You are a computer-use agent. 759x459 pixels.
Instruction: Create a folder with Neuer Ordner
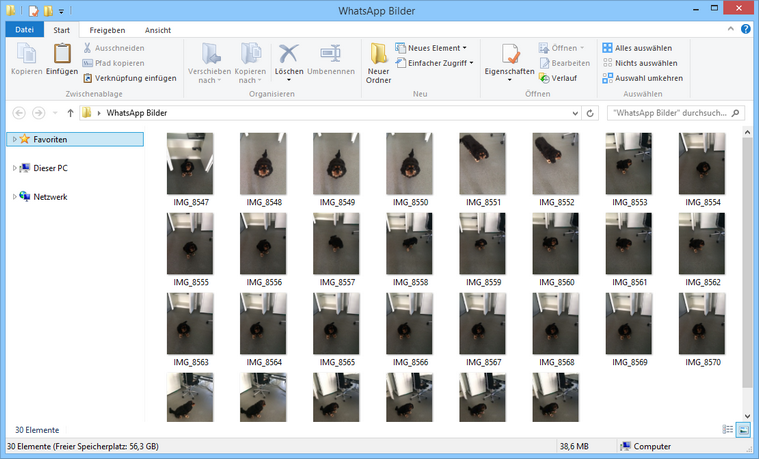click(x=379, y=62)
